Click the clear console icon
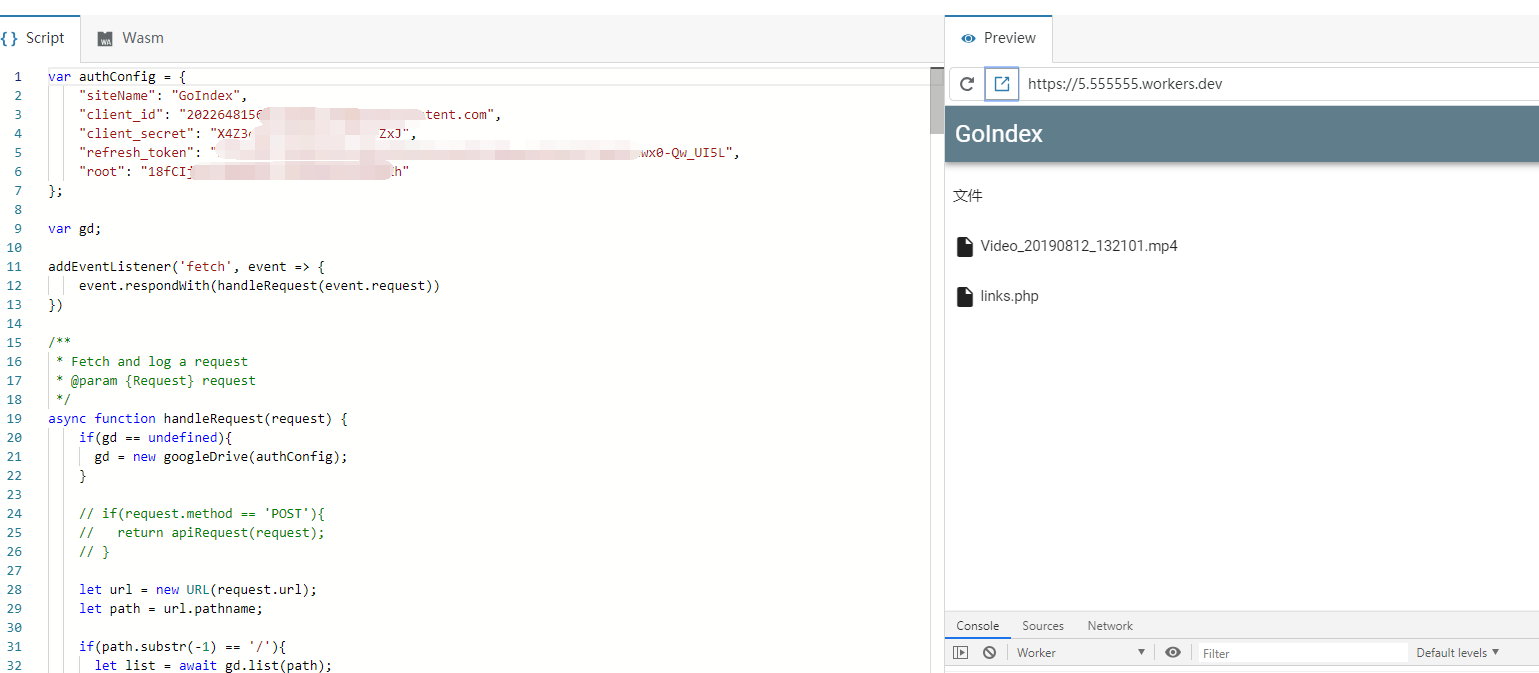1539x673 pixels. [x=989, y=653]
